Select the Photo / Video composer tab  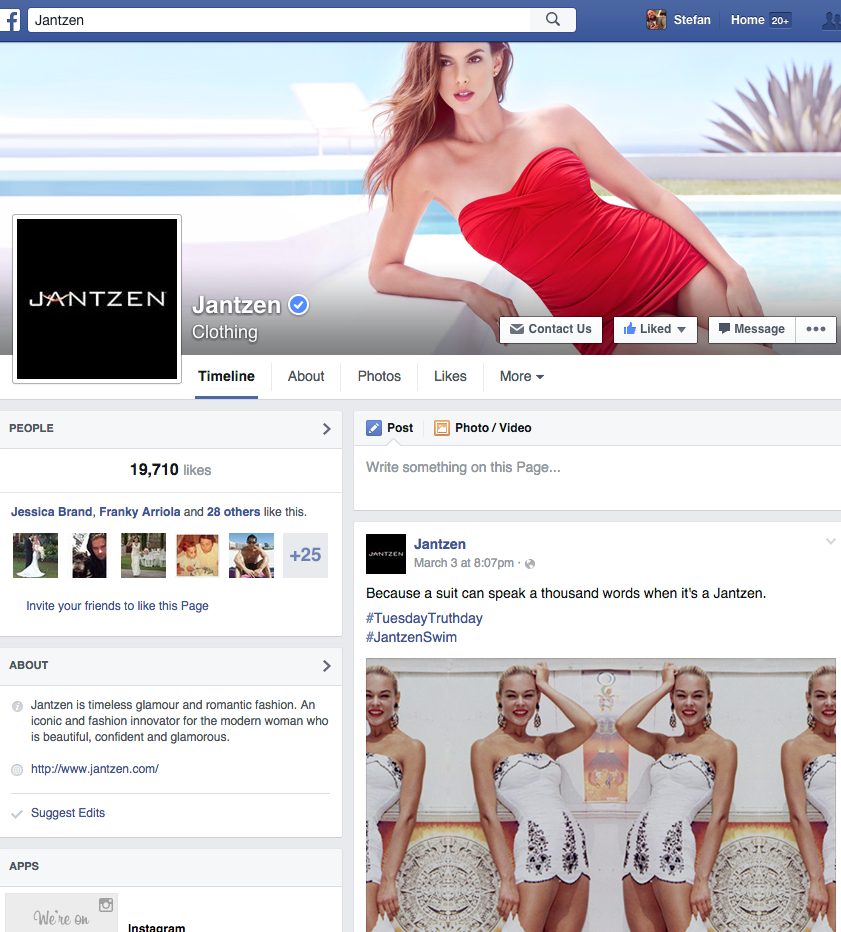[483, 428]
